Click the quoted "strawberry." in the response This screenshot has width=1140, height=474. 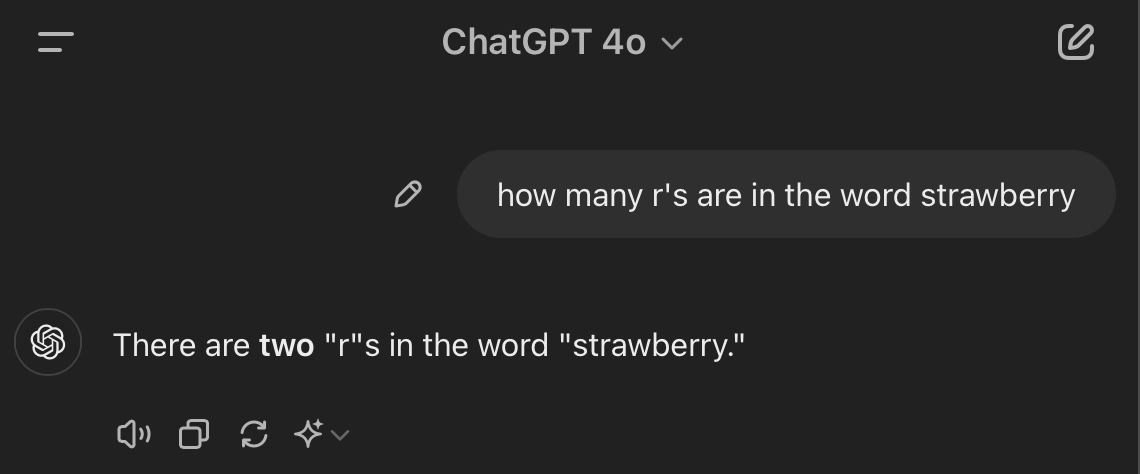(x=652, y=345)
